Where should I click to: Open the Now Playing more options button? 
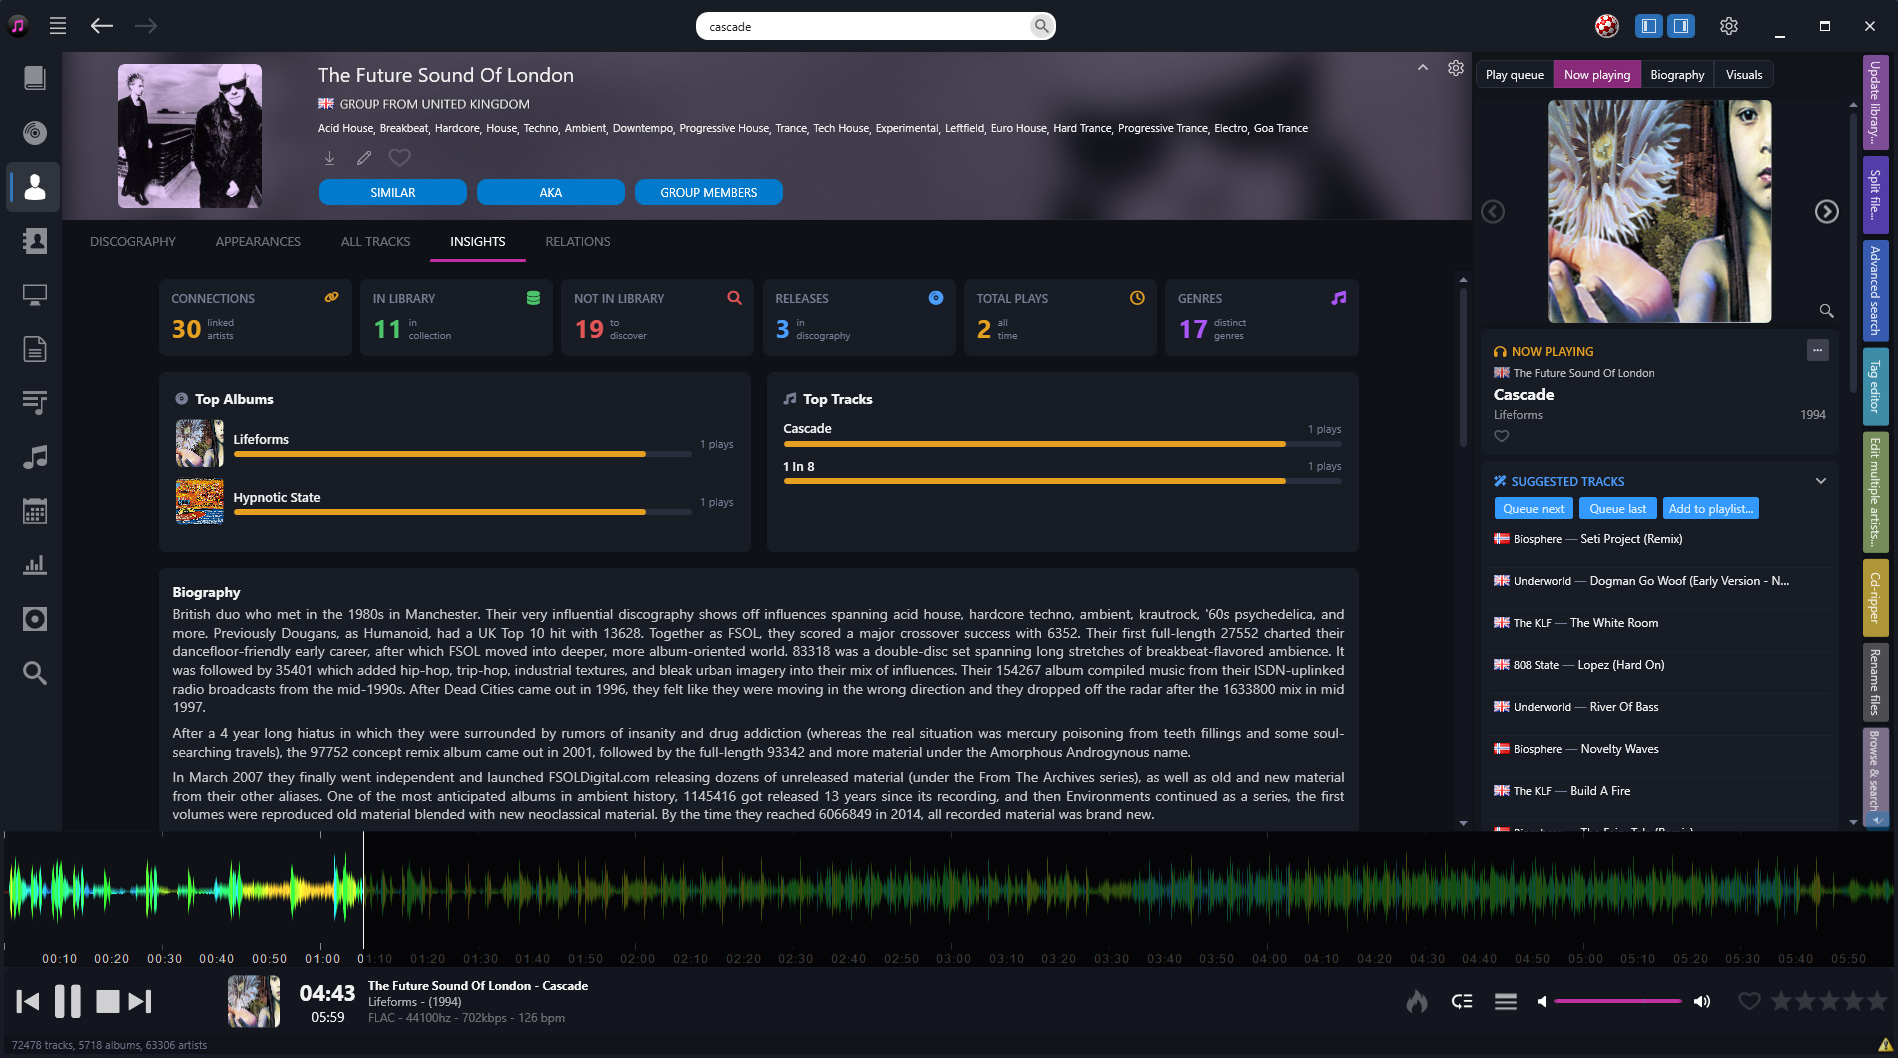[1818, 350]
